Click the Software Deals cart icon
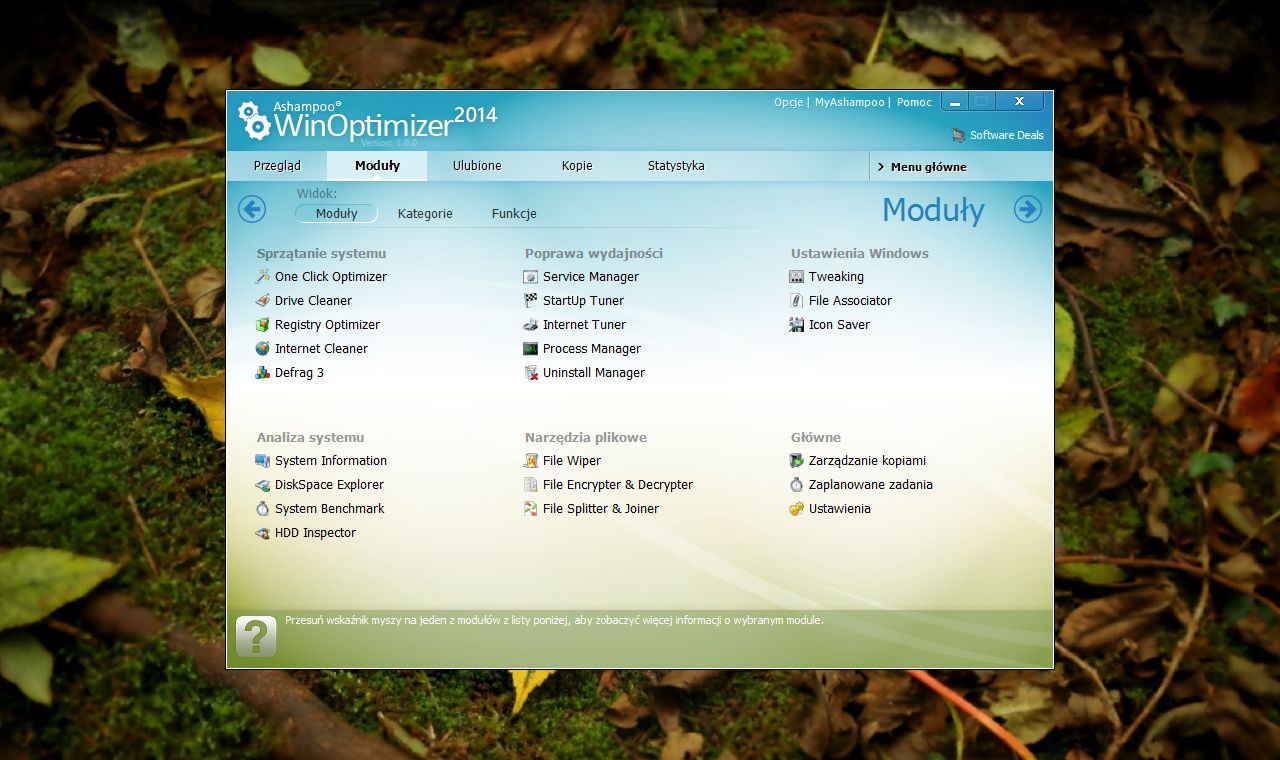This screenshot has width=1280, height=760. click(959, 135)
